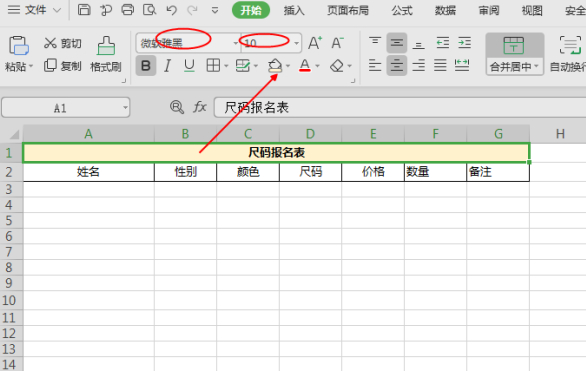
Task: Open the 审阅 tab
Action: (489, 10)
